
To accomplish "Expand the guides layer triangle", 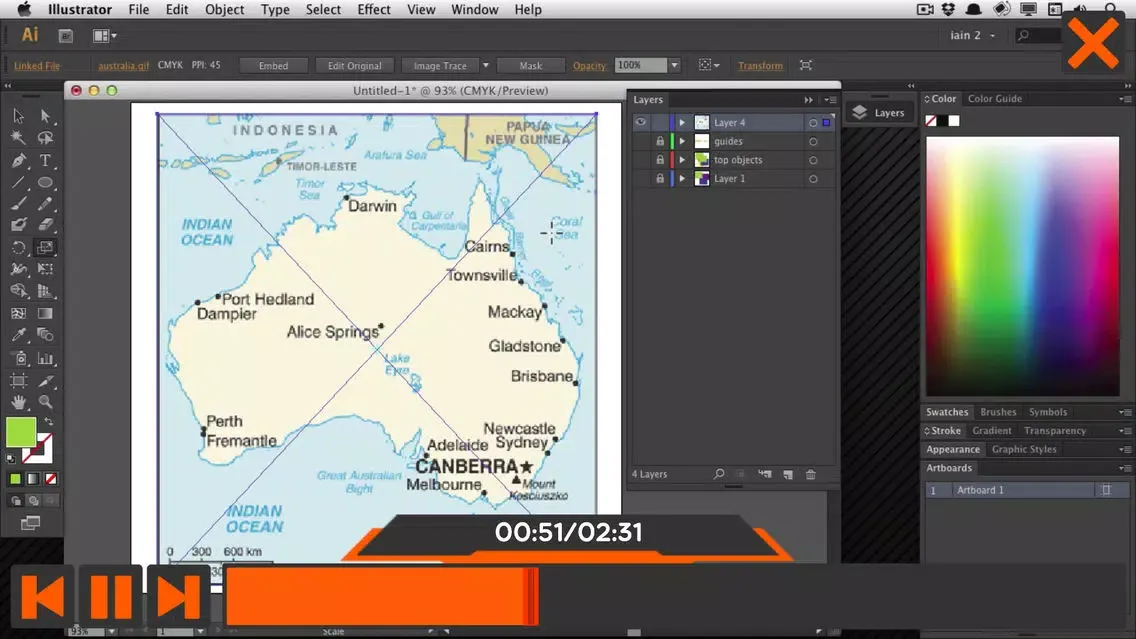I will point(682,141).
